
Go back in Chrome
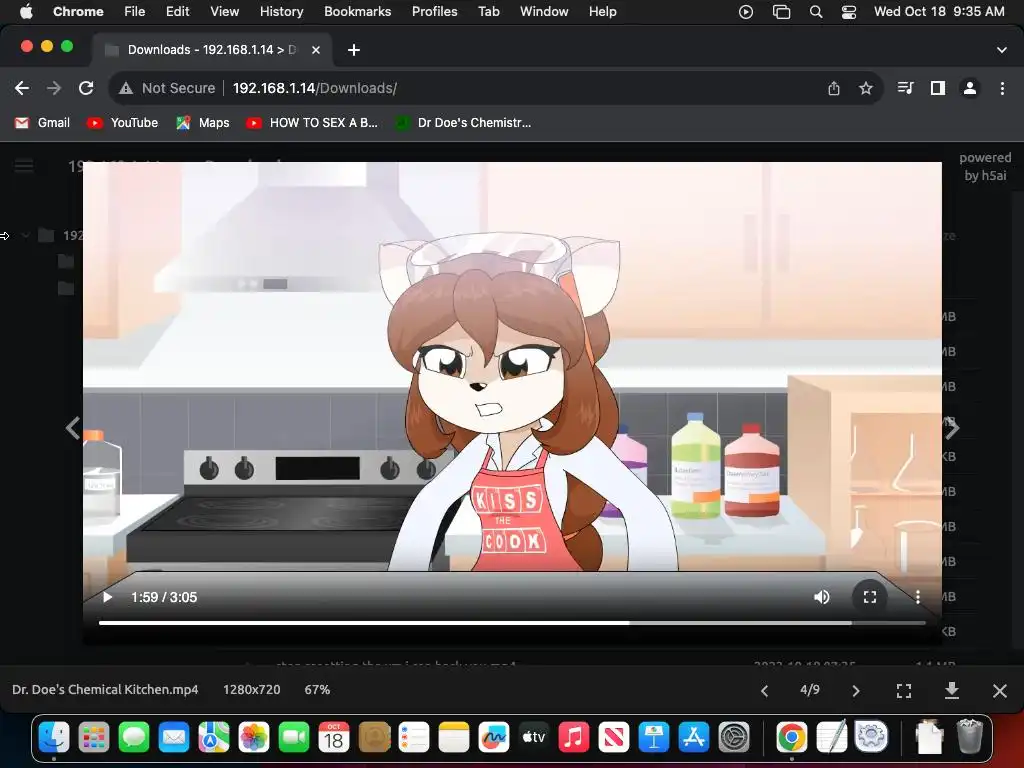22,88
